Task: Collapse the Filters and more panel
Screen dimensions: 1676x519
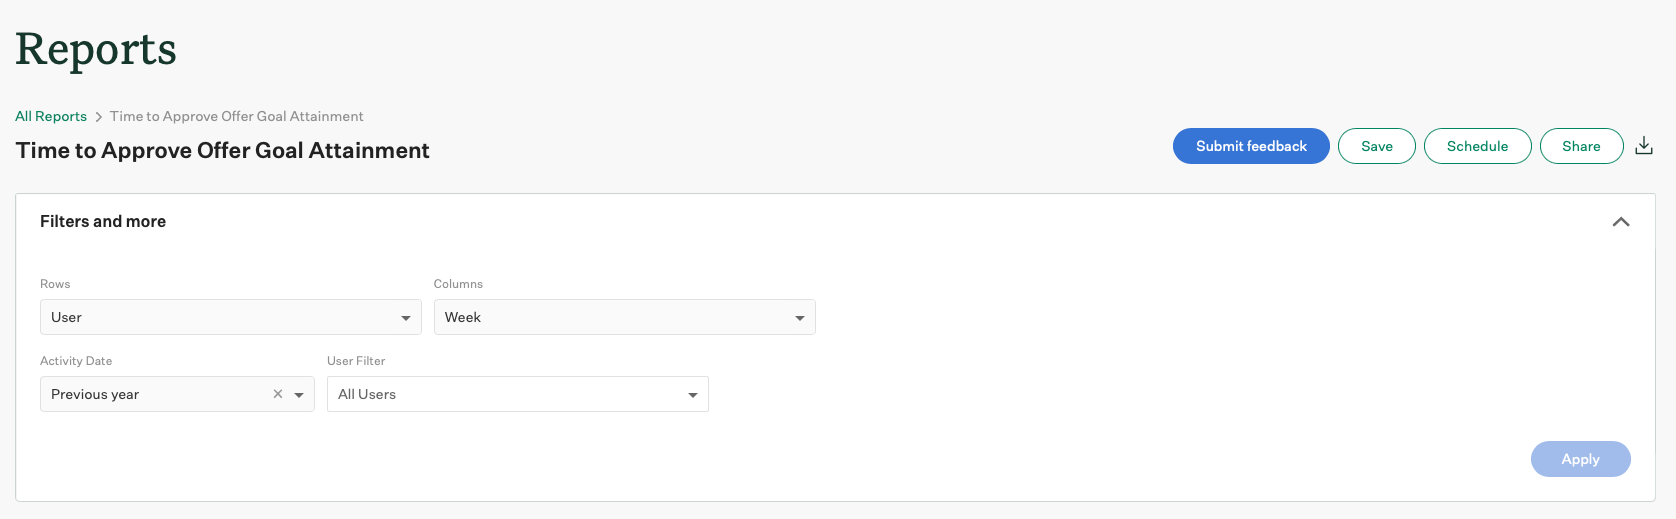Action: [1621, 222]
